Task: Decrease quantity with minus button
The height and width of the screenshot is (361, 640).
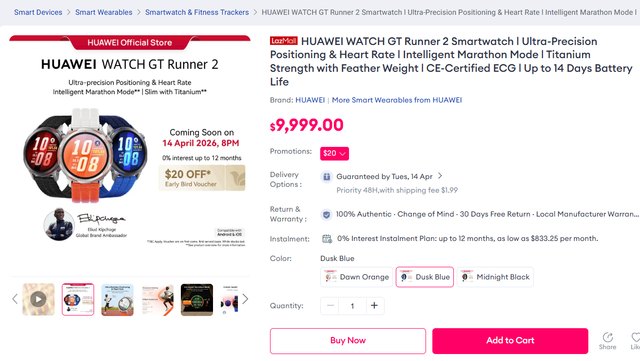Action: coord(330,305)
